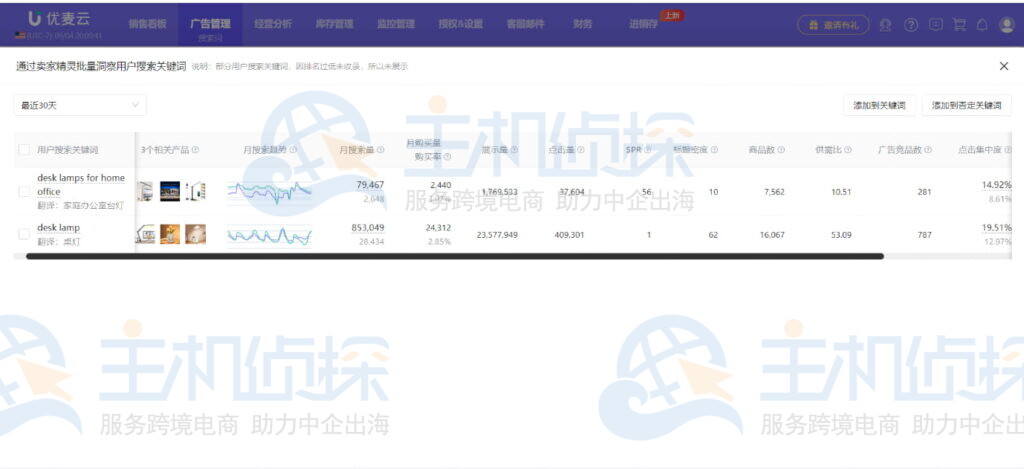Open the notifications bell icon
The image size is (1024, 469).
982,25
